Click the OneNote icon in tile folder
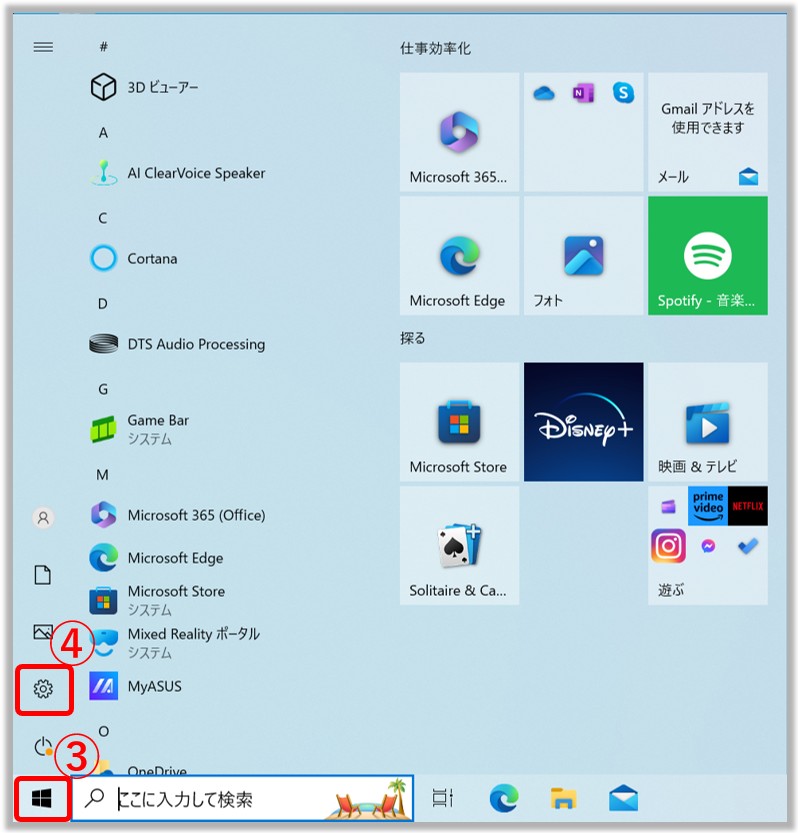The image size is (798, 833). pyautogui.click(x=583, y=94)
